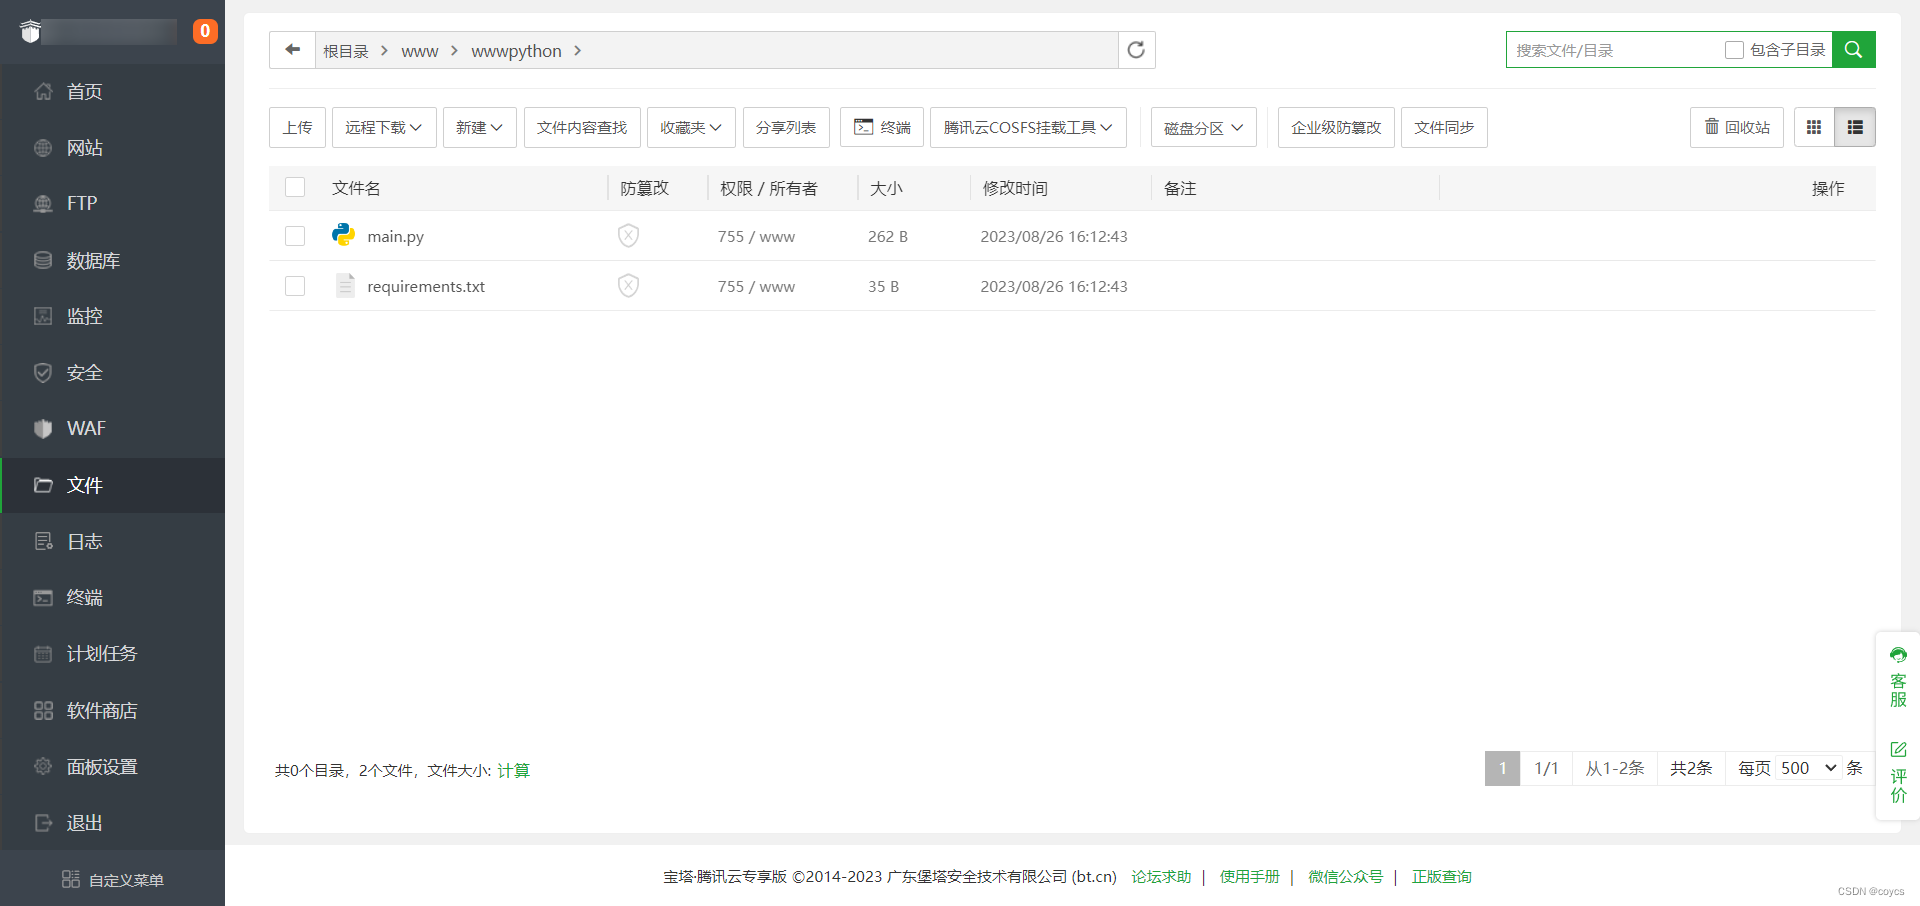
Task: Open 自定义菜单 custom menu
Action: [x=112, y=879]
